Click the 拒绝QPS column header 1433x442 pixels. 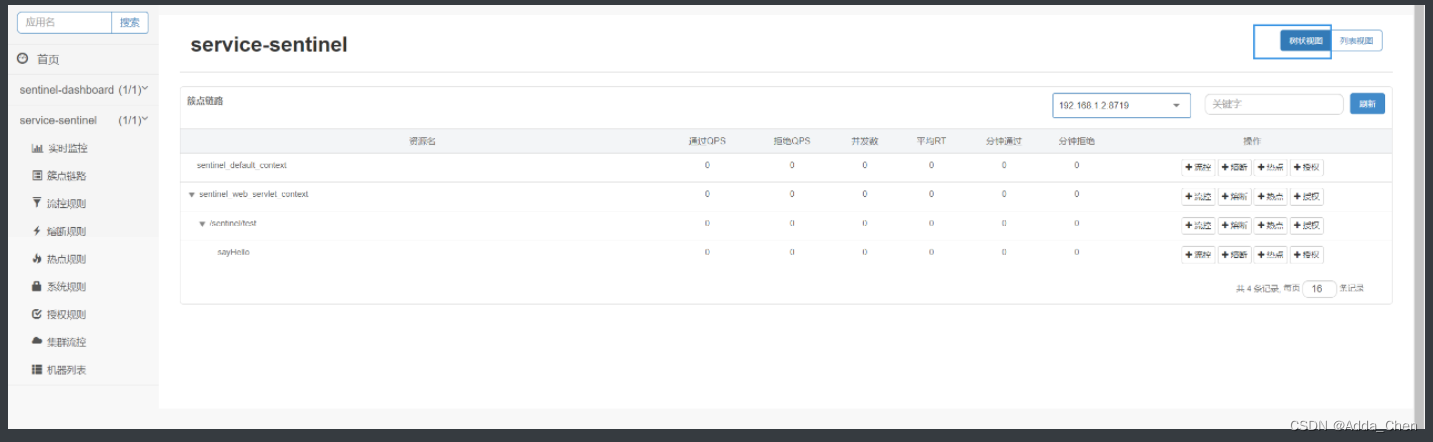pyautogui.click(x=791, y=142)
